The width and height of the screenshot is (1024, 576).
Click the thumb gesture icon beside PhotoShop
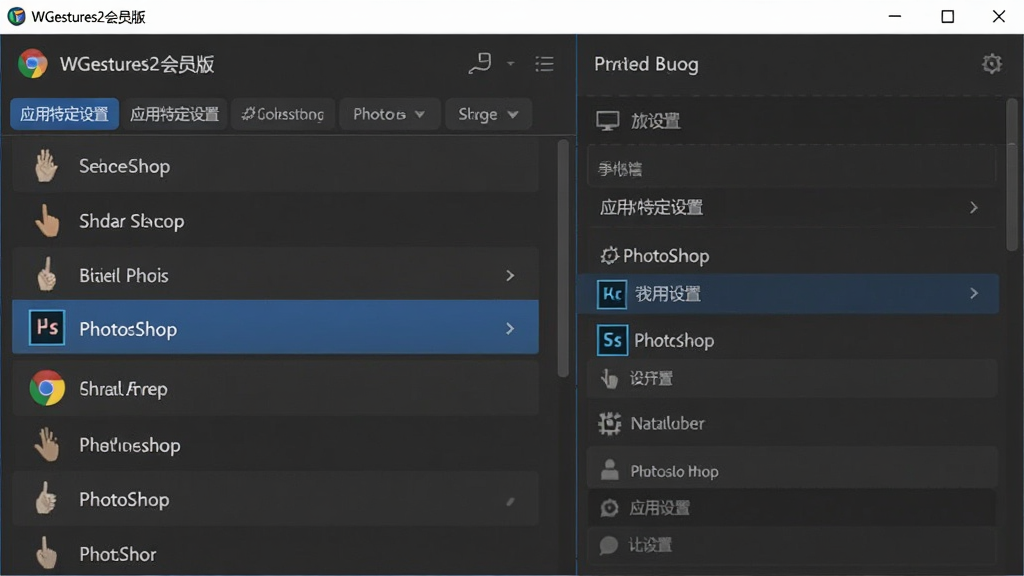coord(46,499)
